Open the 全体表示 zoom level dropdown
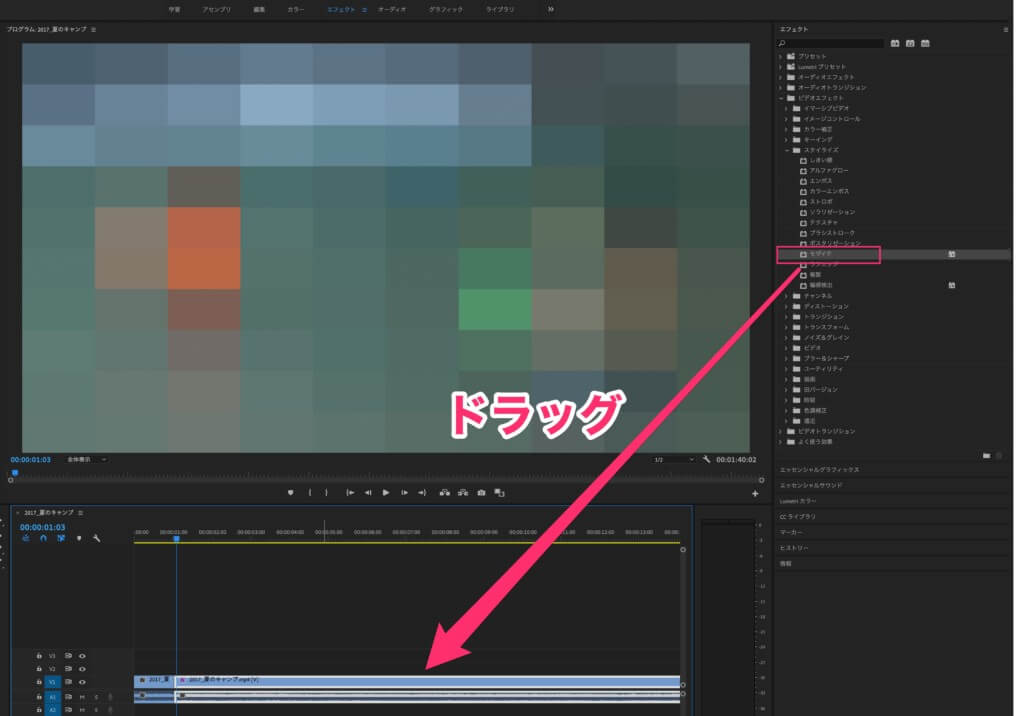The width and height of the screenshot is (1024, 716). click(86, 459)
